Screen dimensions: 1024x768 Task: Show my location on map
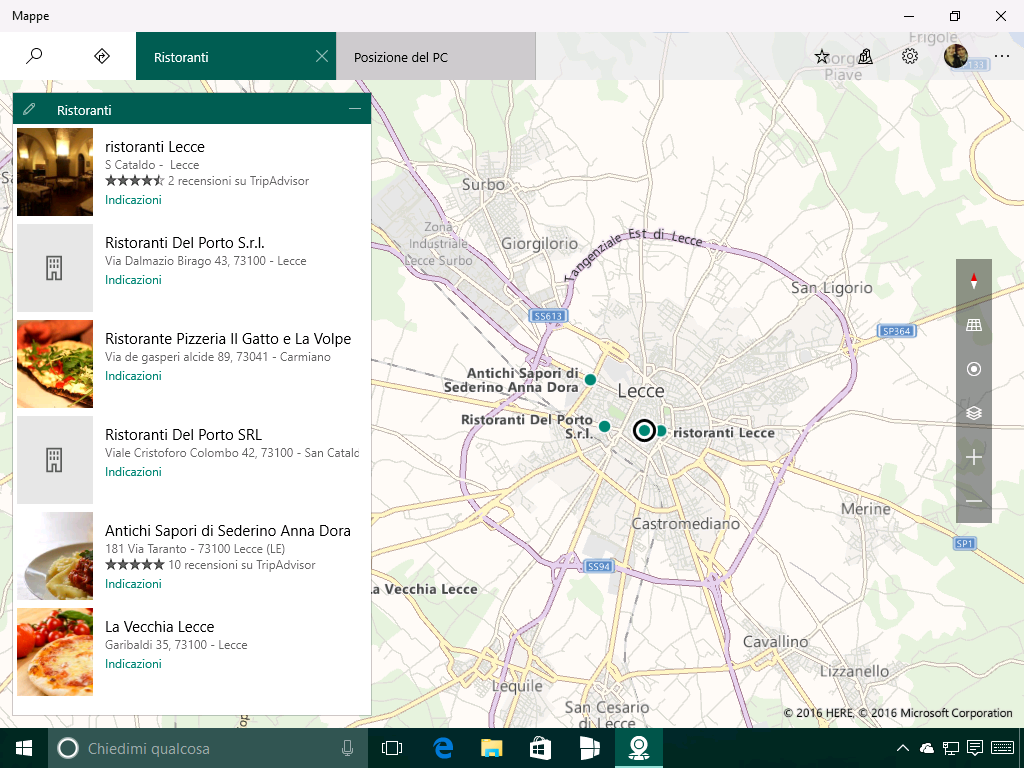pyautogui.click(x=974, y=369)
